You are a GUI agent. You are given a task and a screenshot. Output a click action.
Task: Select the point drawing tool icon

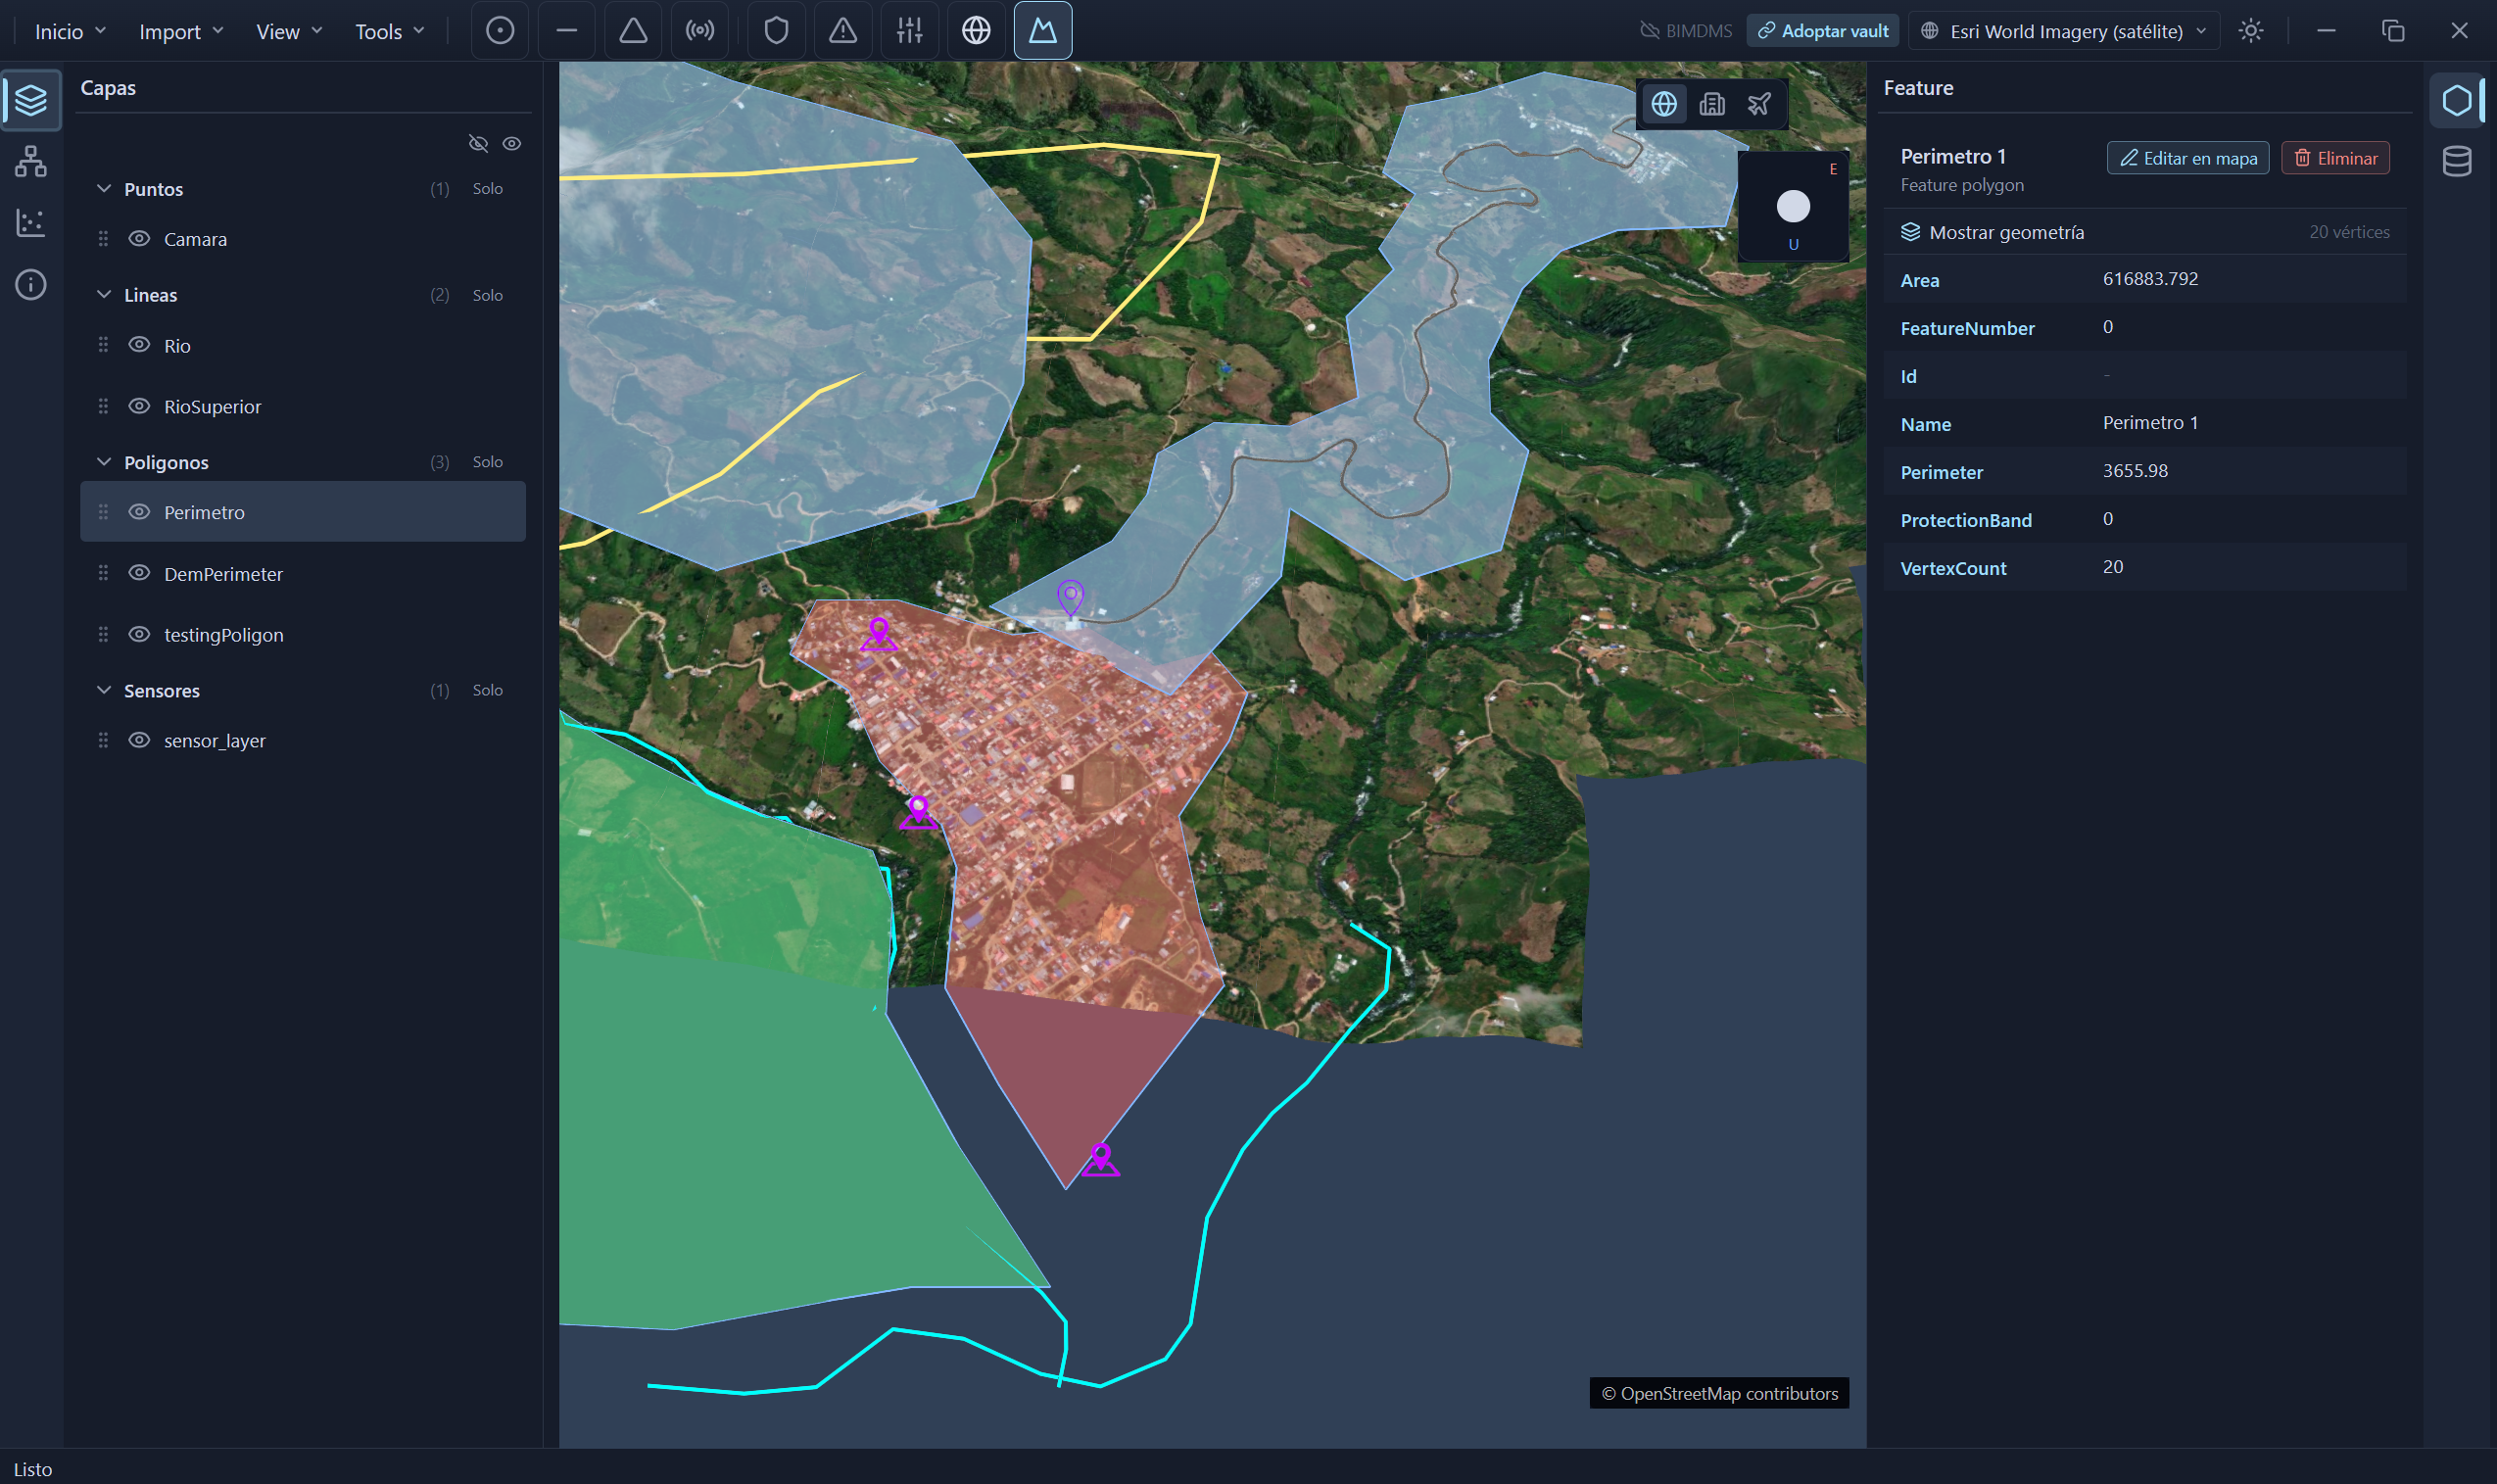point(500,31)
